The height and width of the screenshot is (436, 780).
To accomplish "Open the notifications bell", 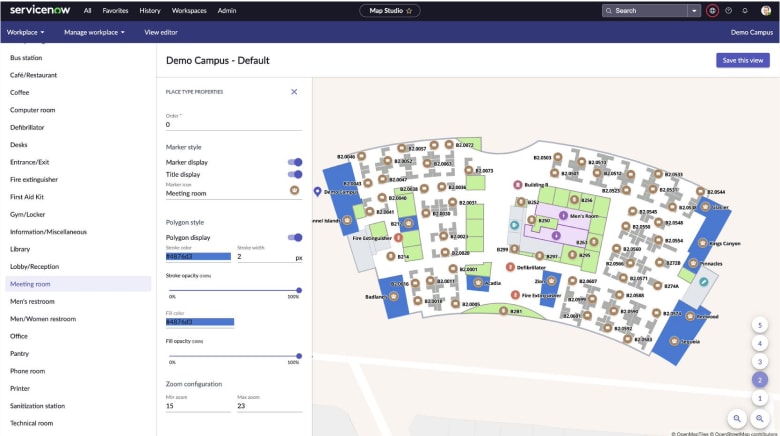I will [745, 10].
